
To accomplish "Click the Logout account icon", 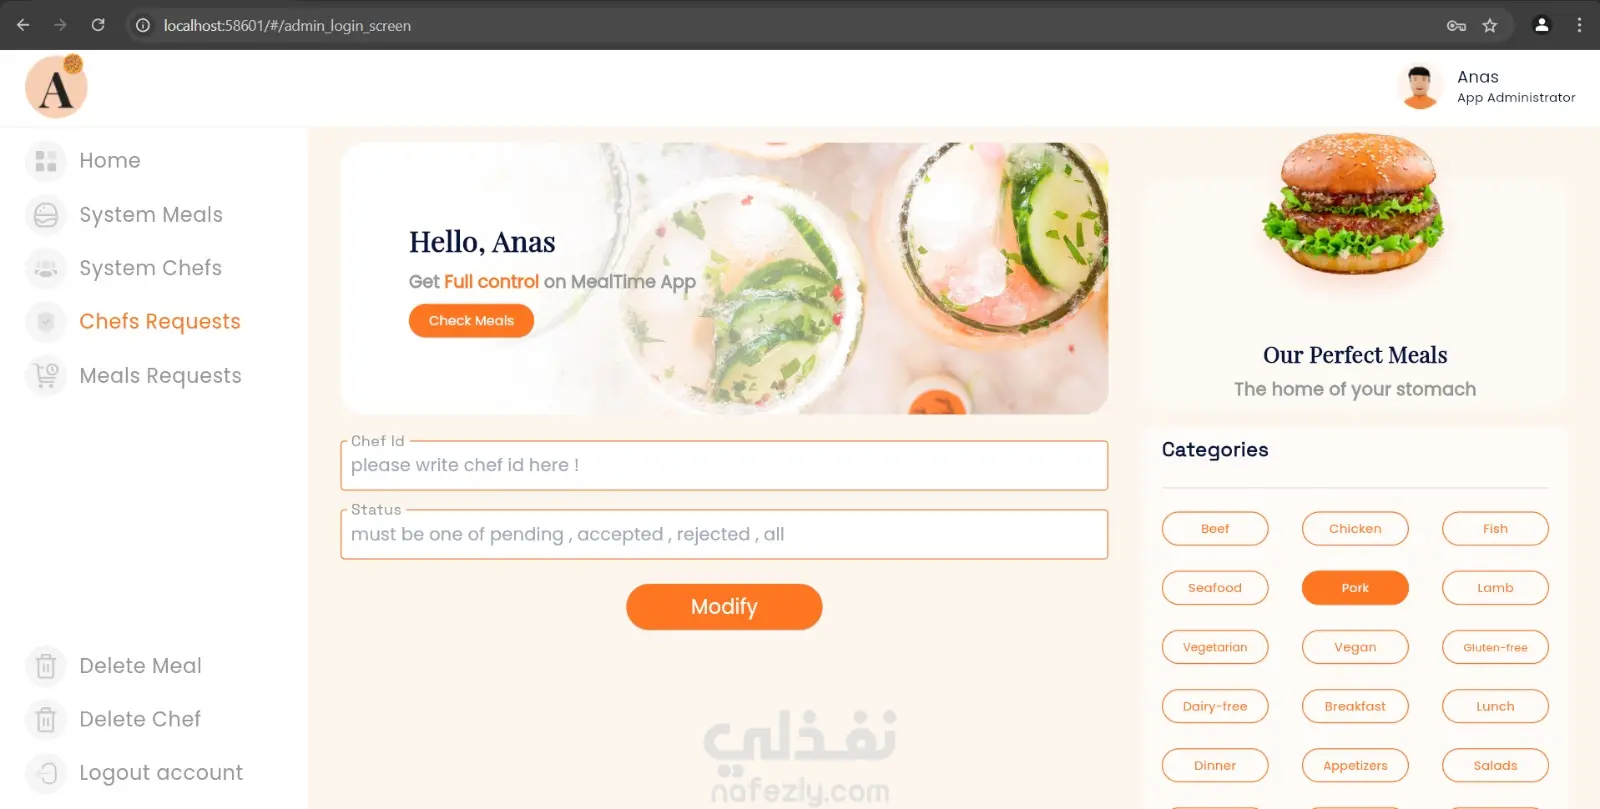I will tap(46, 773).
